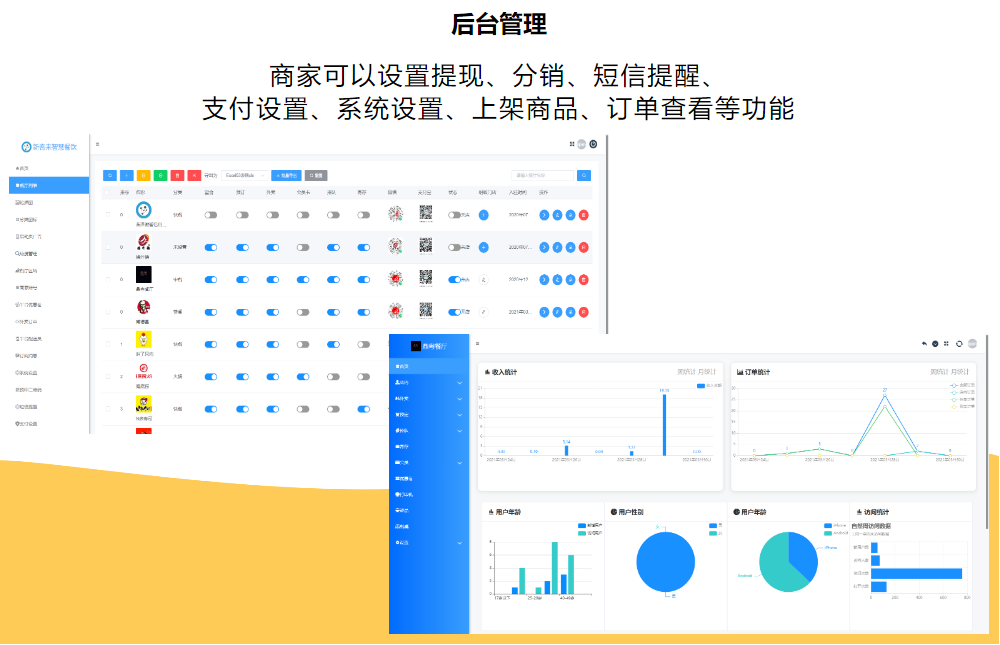This screenshot has width=1000, height=645.
Task: Click dashboard window vertical scrollbar
Action: coord(987,431)
